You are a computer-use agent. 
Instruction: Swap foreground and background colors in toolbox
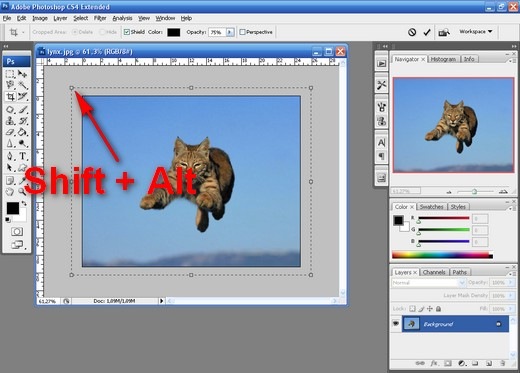pyautogui.click(x=24, y=203)
